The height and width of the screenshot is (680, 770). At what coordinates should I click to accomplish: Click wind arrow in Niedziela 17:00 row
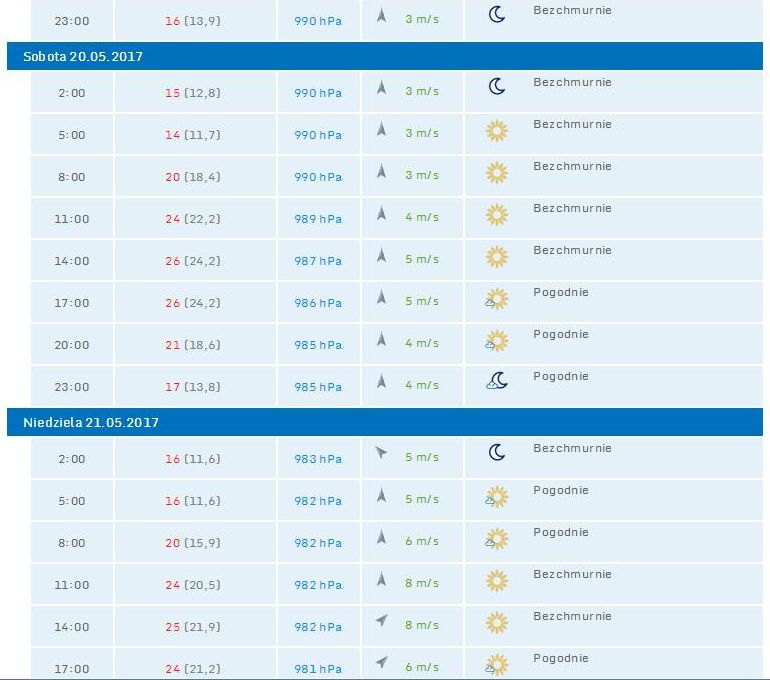(x=381, y=662)
